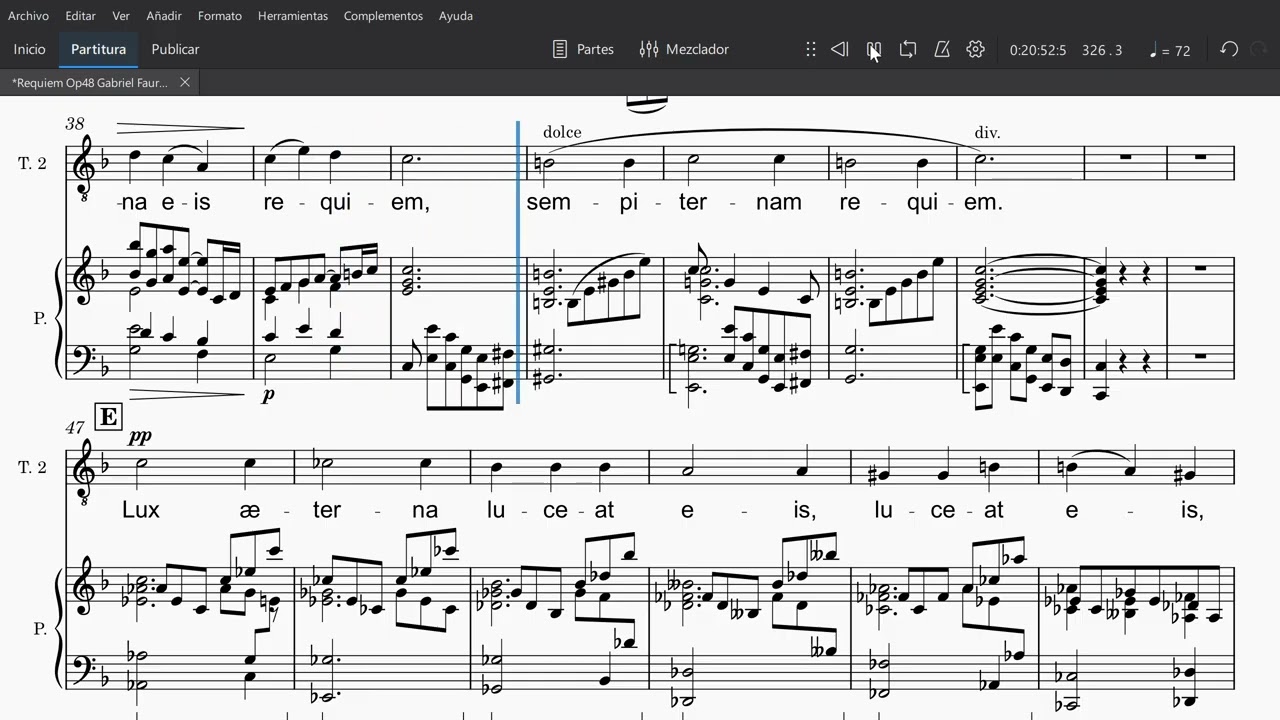Open the Añadir menu
The image size is (1280, 720).
164,16
